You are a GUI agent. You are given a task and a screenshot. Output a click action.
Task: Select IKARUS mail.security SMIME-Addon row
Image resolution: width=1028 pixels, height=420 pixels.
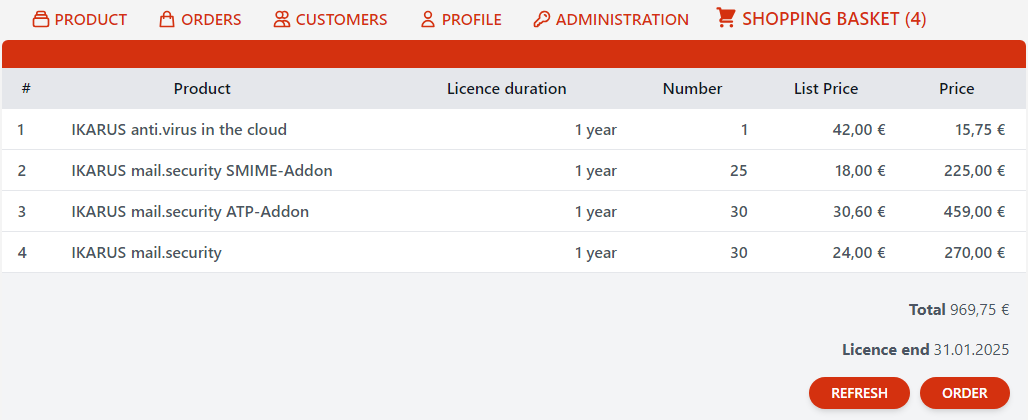pos(514,170)
